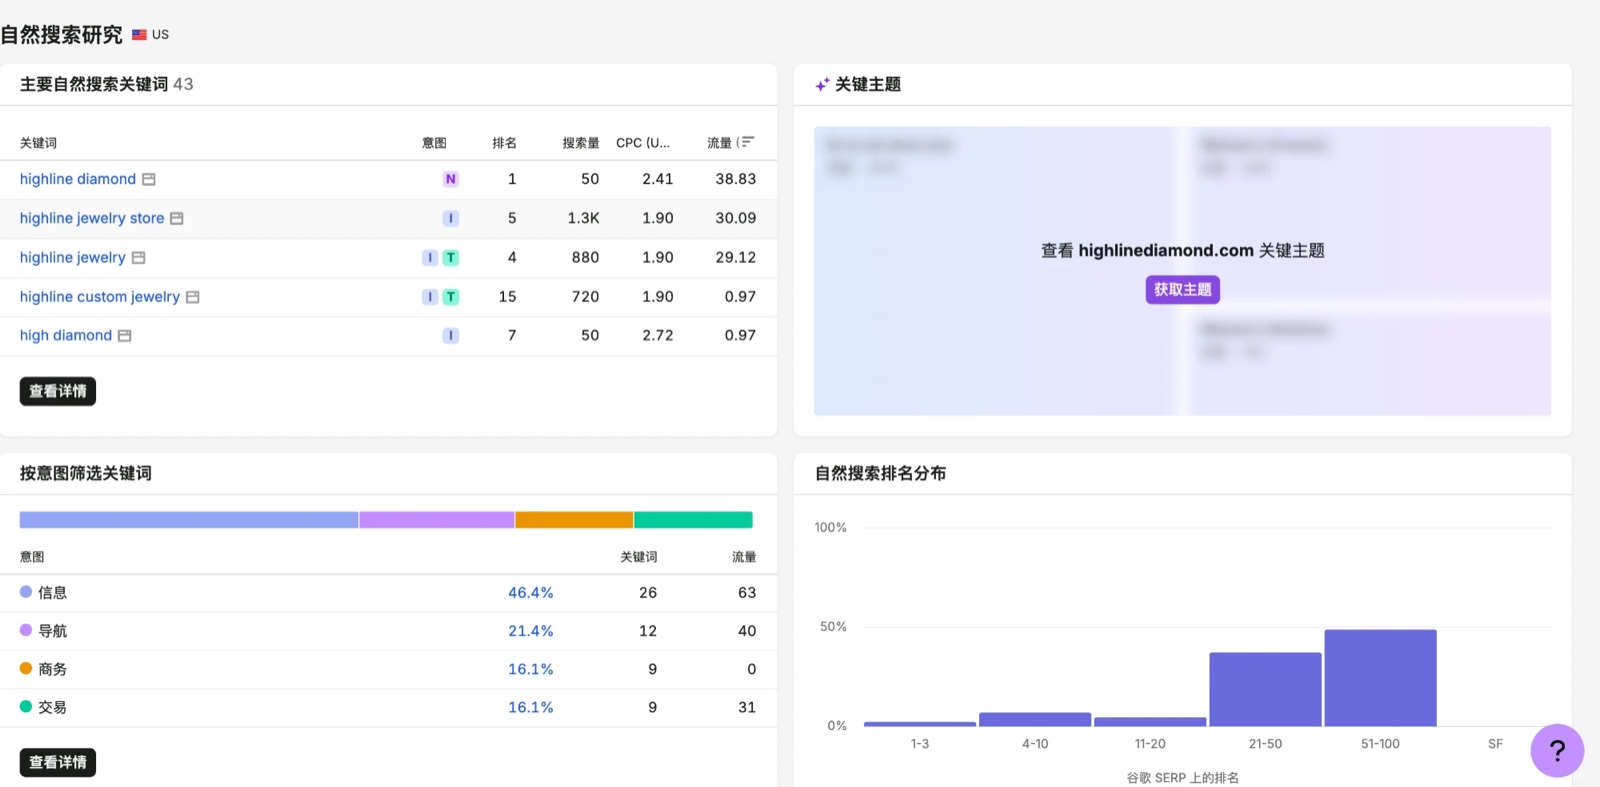The image size is (1600, 787).
Task: Click the sparkle icon beside 关键主题
Action: (822, 85)
